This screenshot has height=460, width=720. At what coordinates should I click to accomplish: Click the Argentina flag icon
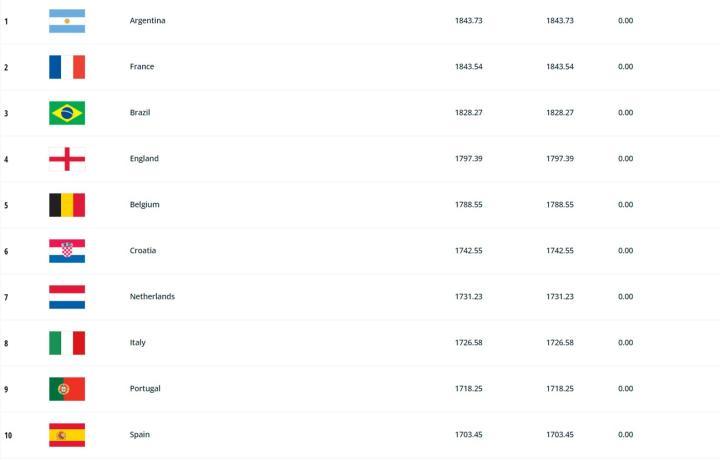coord(67,21)
